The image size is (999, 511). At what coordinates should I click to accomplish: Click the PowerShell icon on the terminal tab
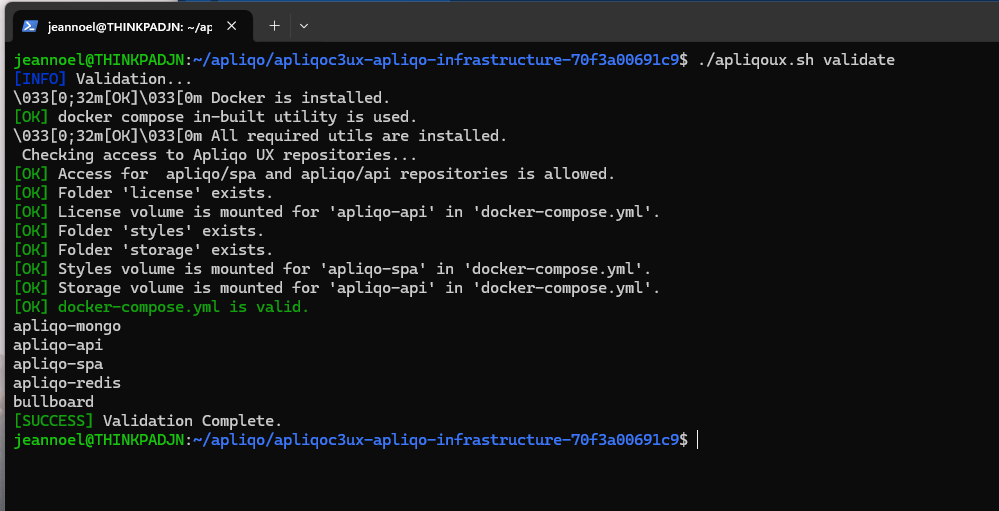pos(31,27)
